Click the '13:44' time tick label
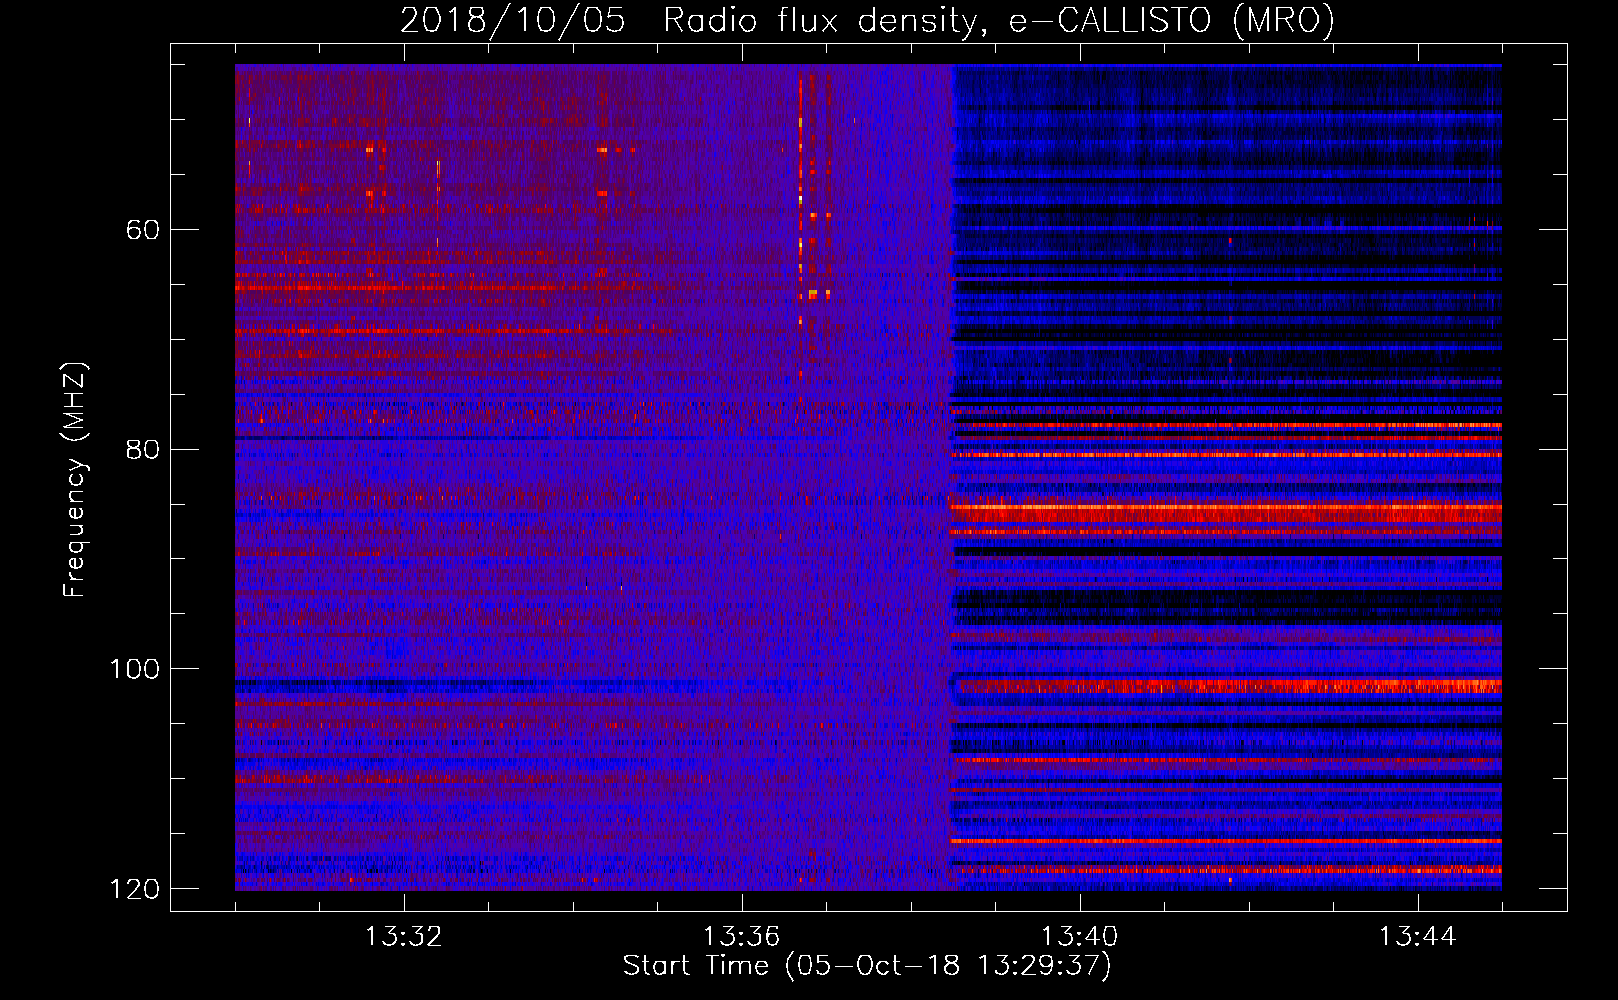 point(1417,937)
